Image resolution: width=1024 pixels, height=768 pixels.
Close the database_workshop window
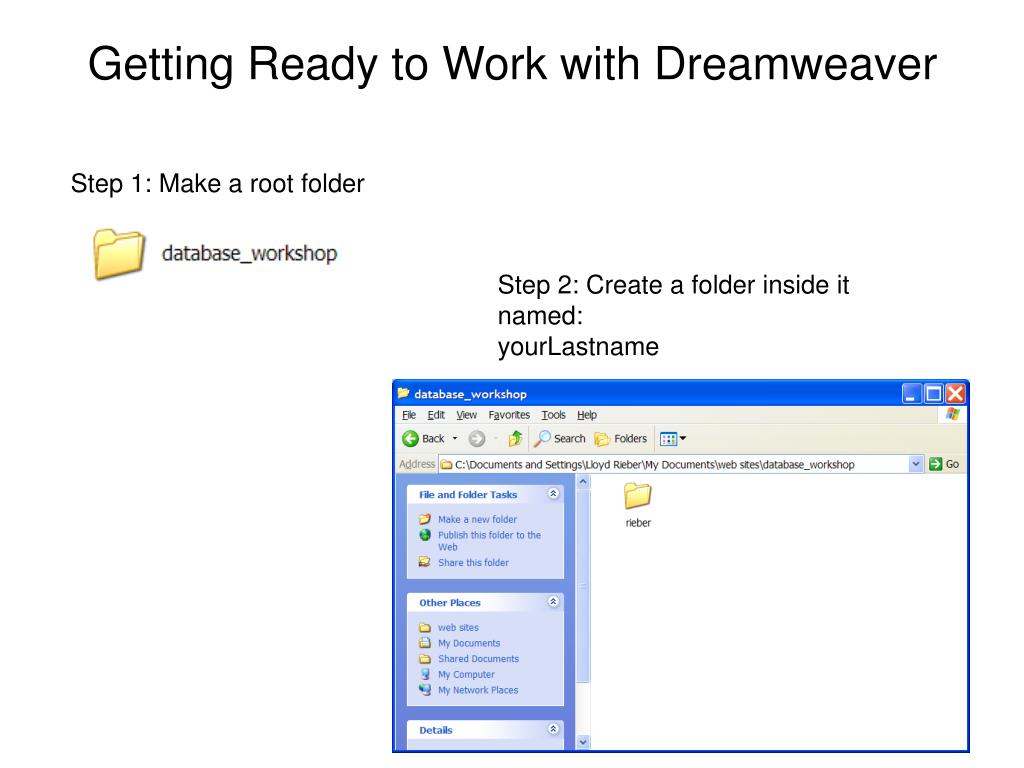point(955,394)
